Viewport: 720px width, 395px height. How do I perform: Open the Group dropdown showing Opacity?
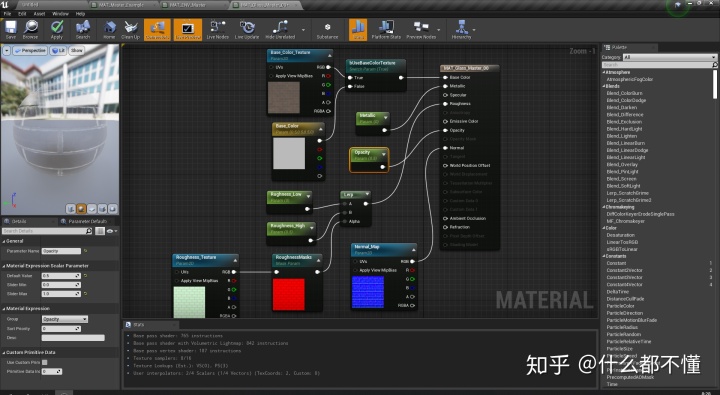tap(65, 319)
